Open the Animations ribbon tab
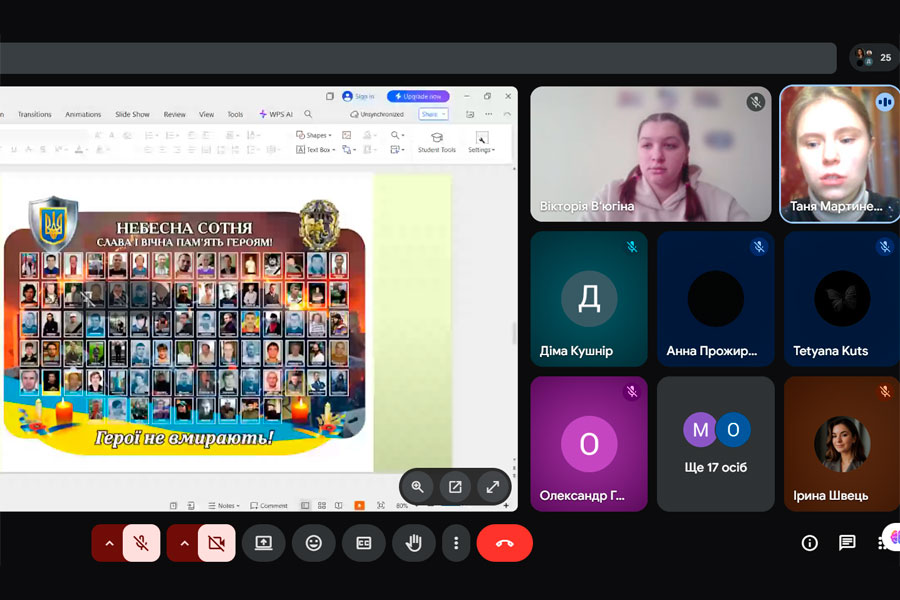 tap(83, 114)
